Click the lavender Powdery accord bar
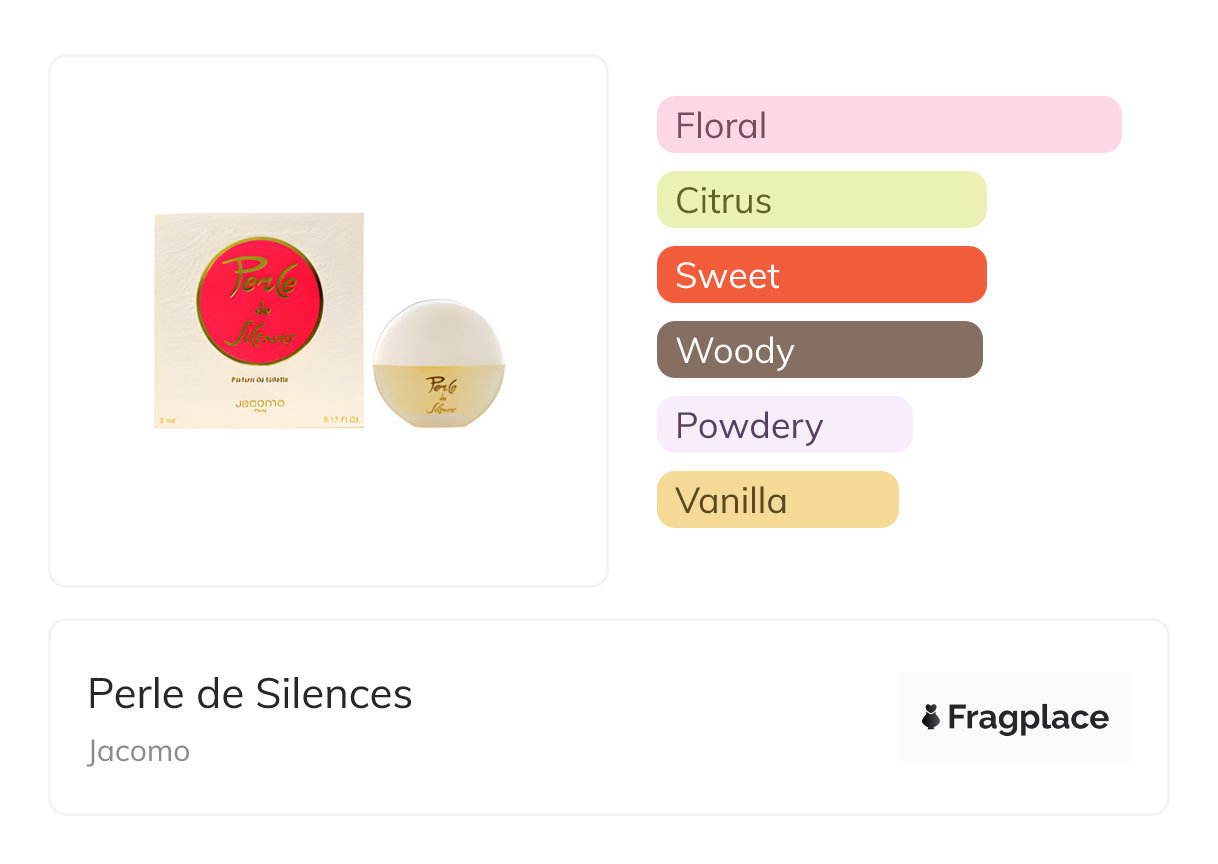 click(784, 425)
